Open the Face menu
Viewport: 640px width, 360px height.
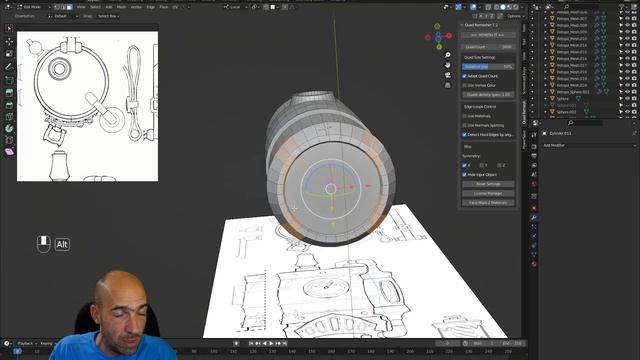coord(164,7)
